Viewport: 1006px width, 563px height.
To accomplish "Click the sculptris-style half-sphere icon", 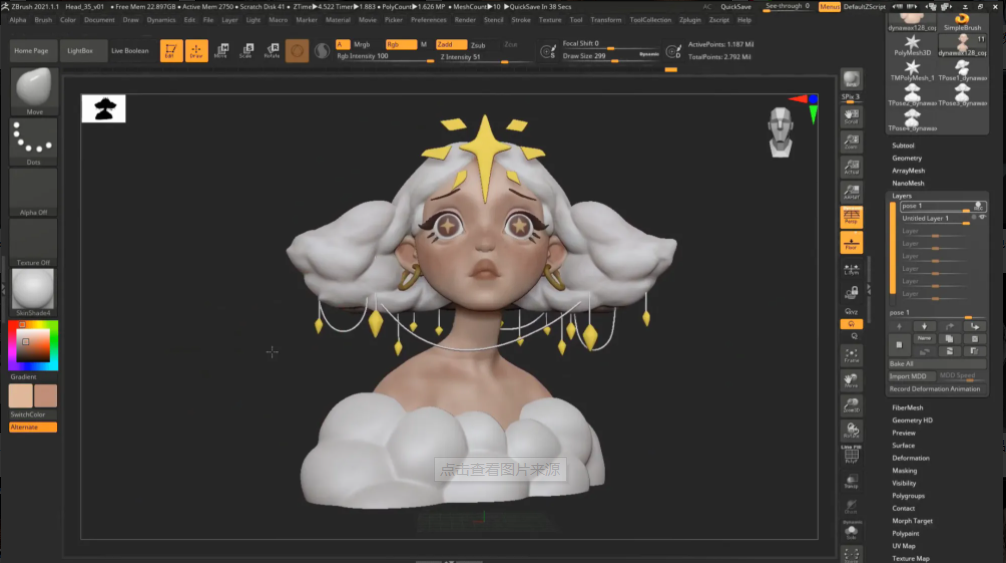I will click(x=322, y=51).
